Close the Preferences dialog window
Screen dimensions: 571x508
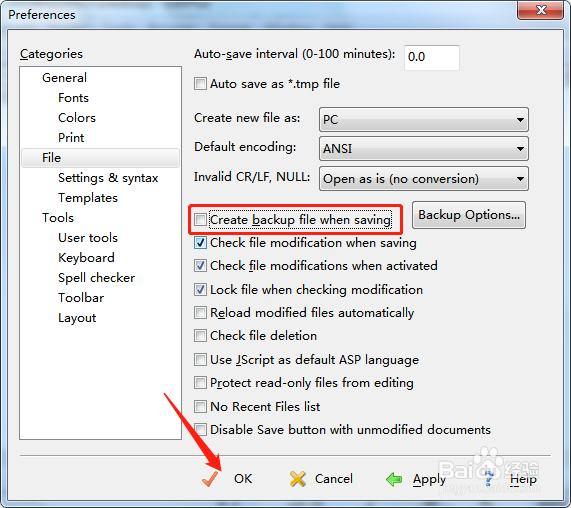coord(541,10)
